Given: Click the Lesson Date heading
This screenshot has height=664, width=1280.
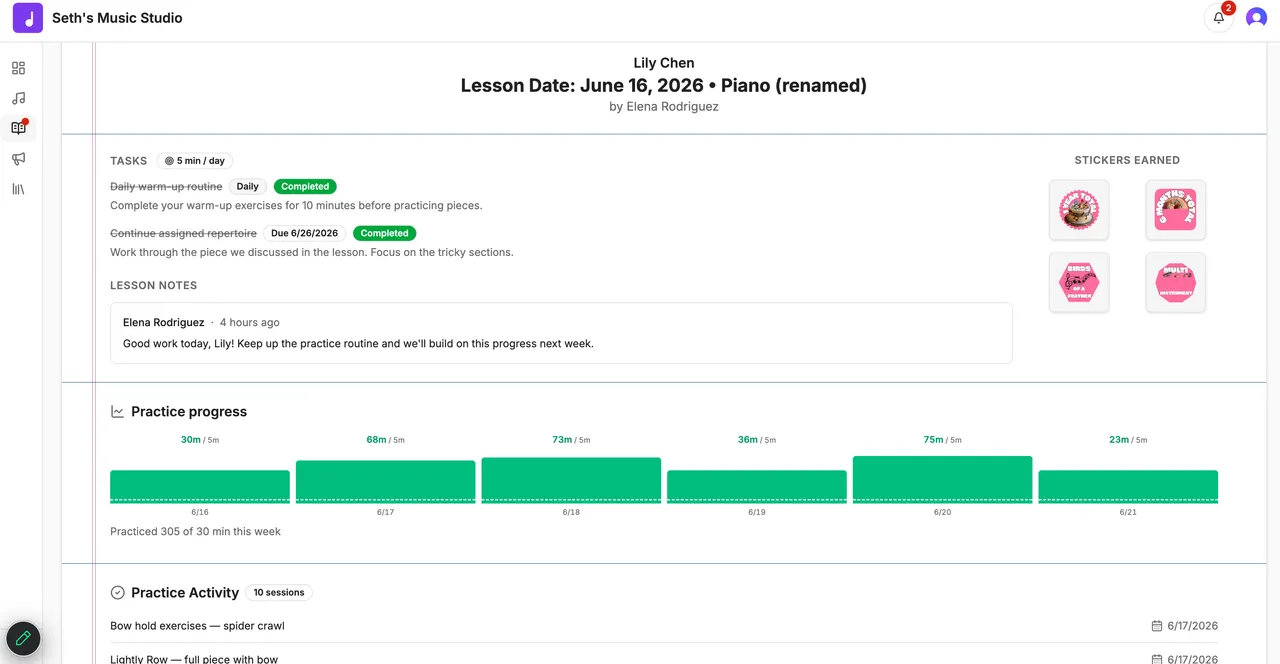Looking at the screenshot, I should (664, 85).
